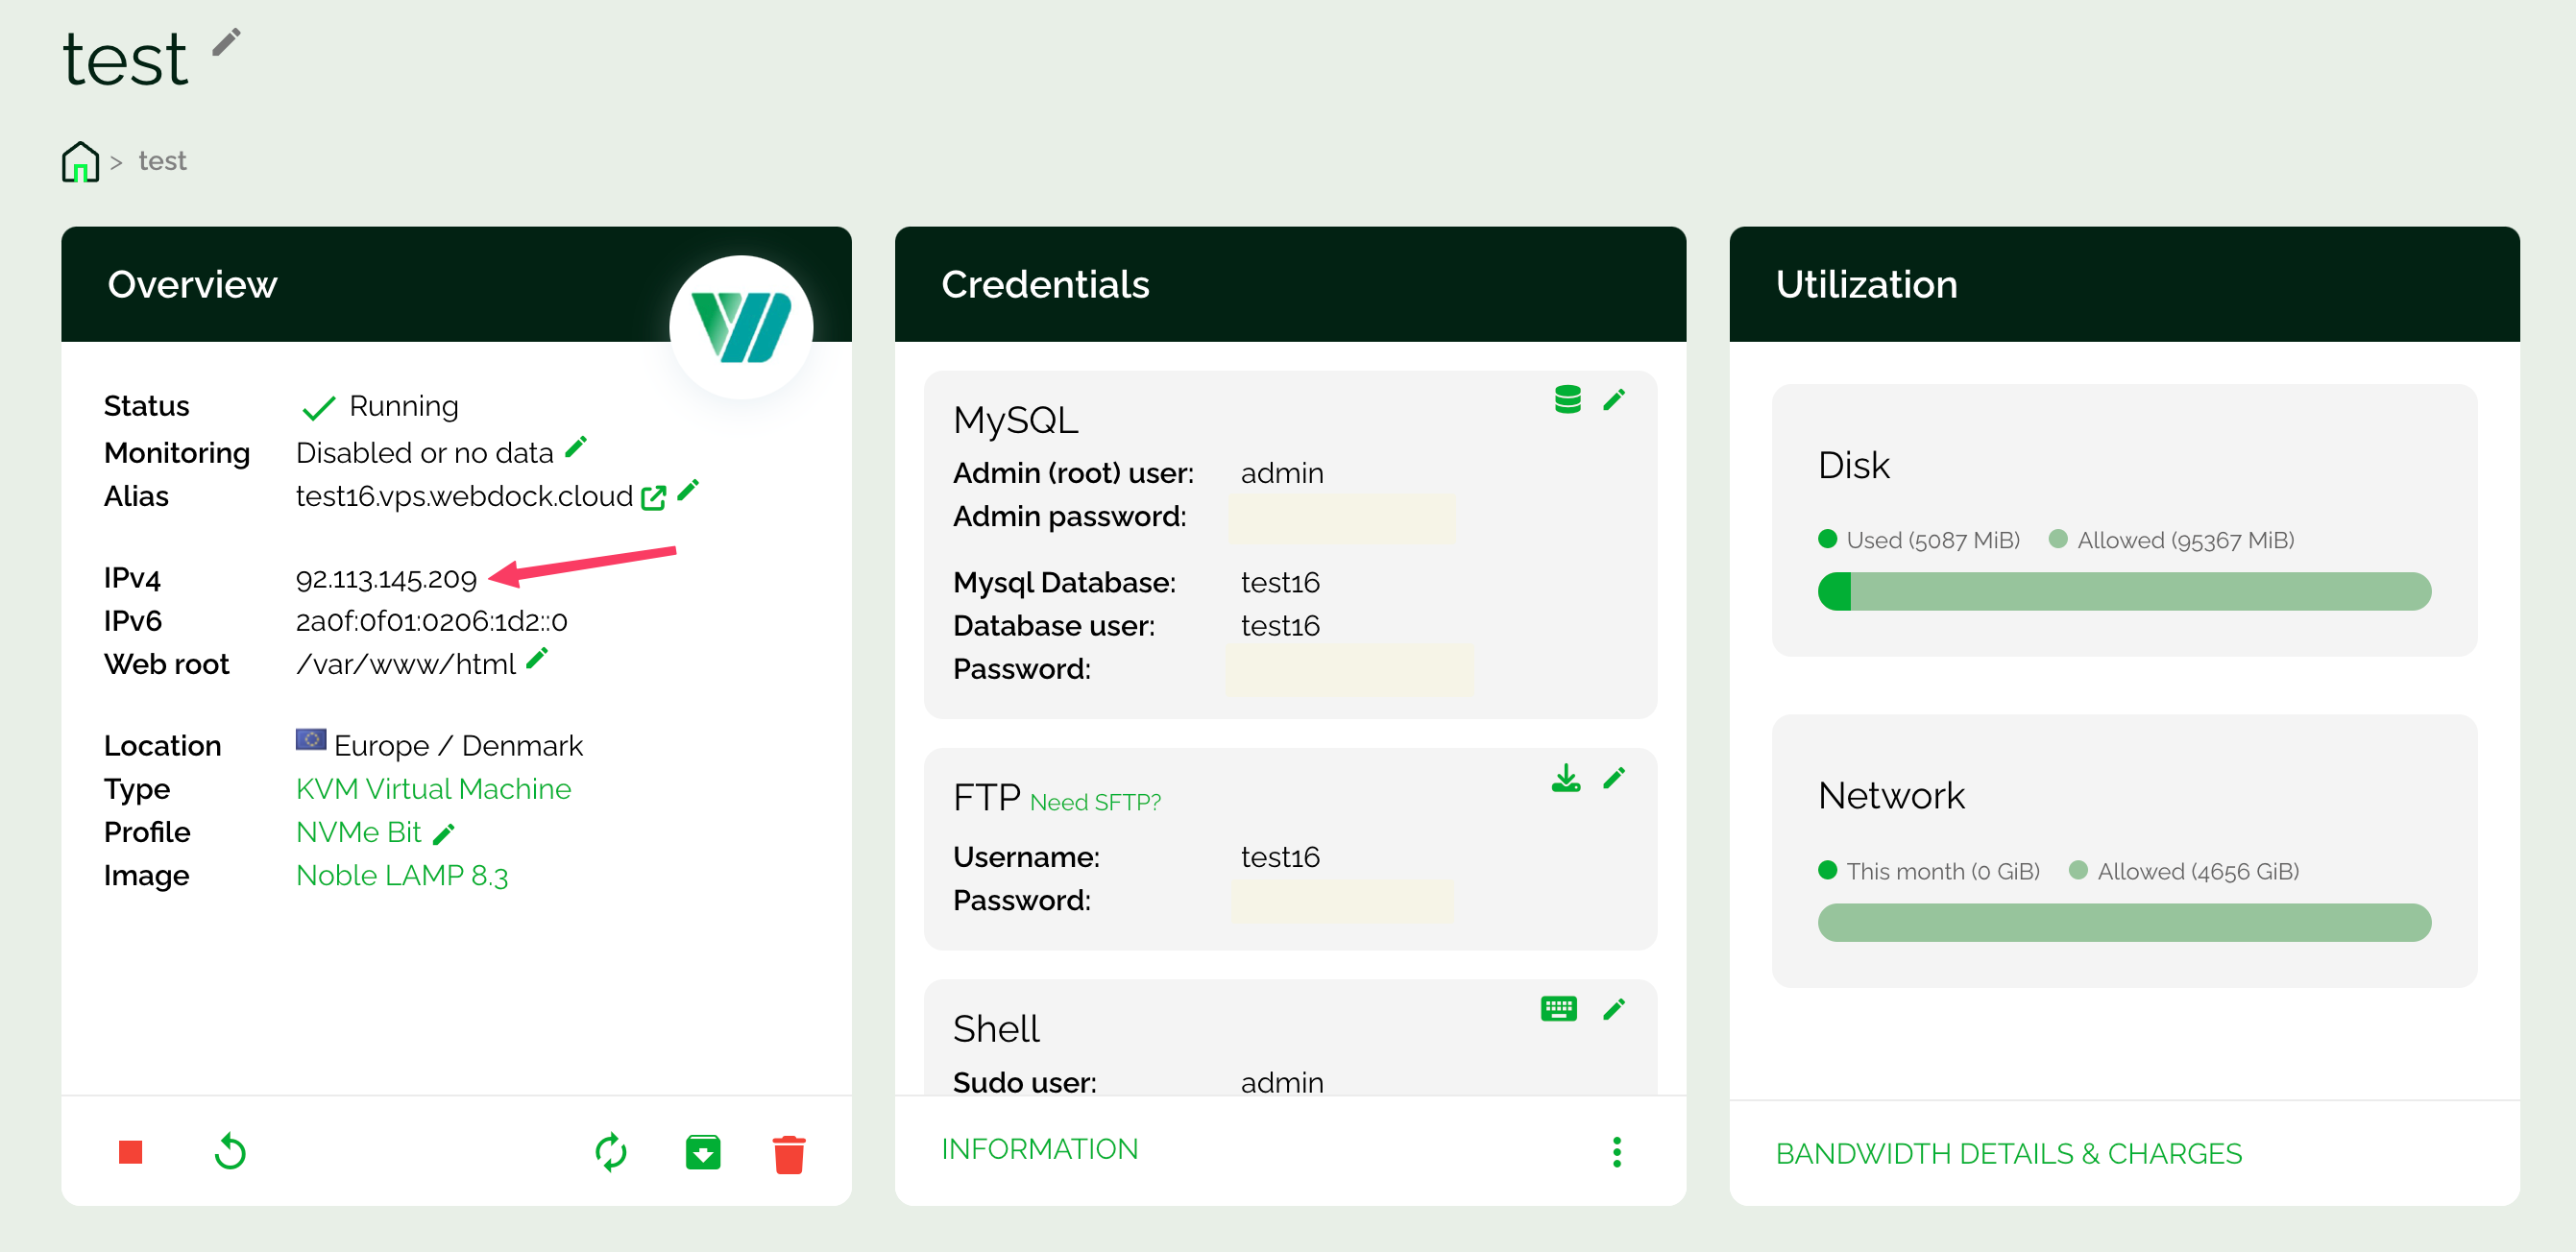Edit the Monitoring setting pencil icon
Screen dimensions: 2576x1252
pos(576,447)
